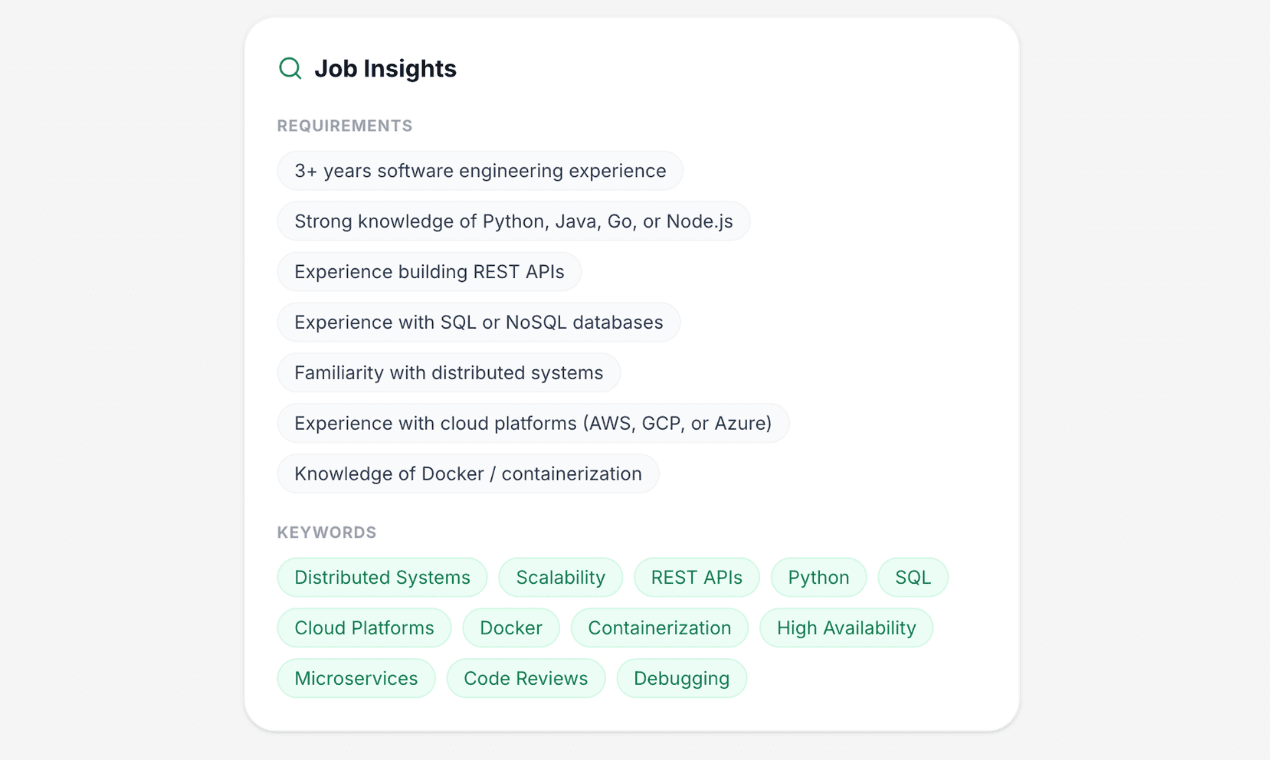This screenshot has height=760, width=1270.
Task: Select the 3+ years experience requirement pill
Action: [x=480, y=170]
